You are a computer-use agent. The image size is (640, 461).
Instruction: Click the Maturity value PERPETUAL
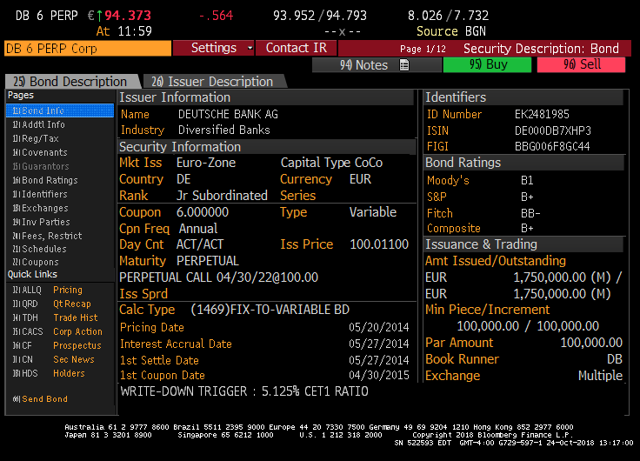[207, 261]
